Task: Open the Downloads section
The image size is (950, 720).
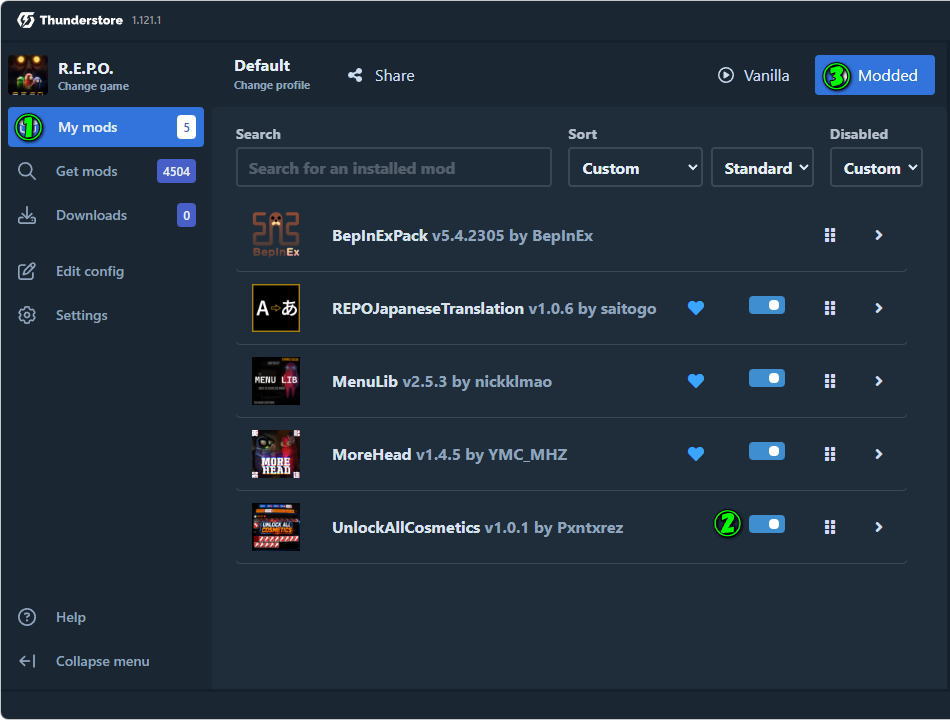Action: coord(106,215)
